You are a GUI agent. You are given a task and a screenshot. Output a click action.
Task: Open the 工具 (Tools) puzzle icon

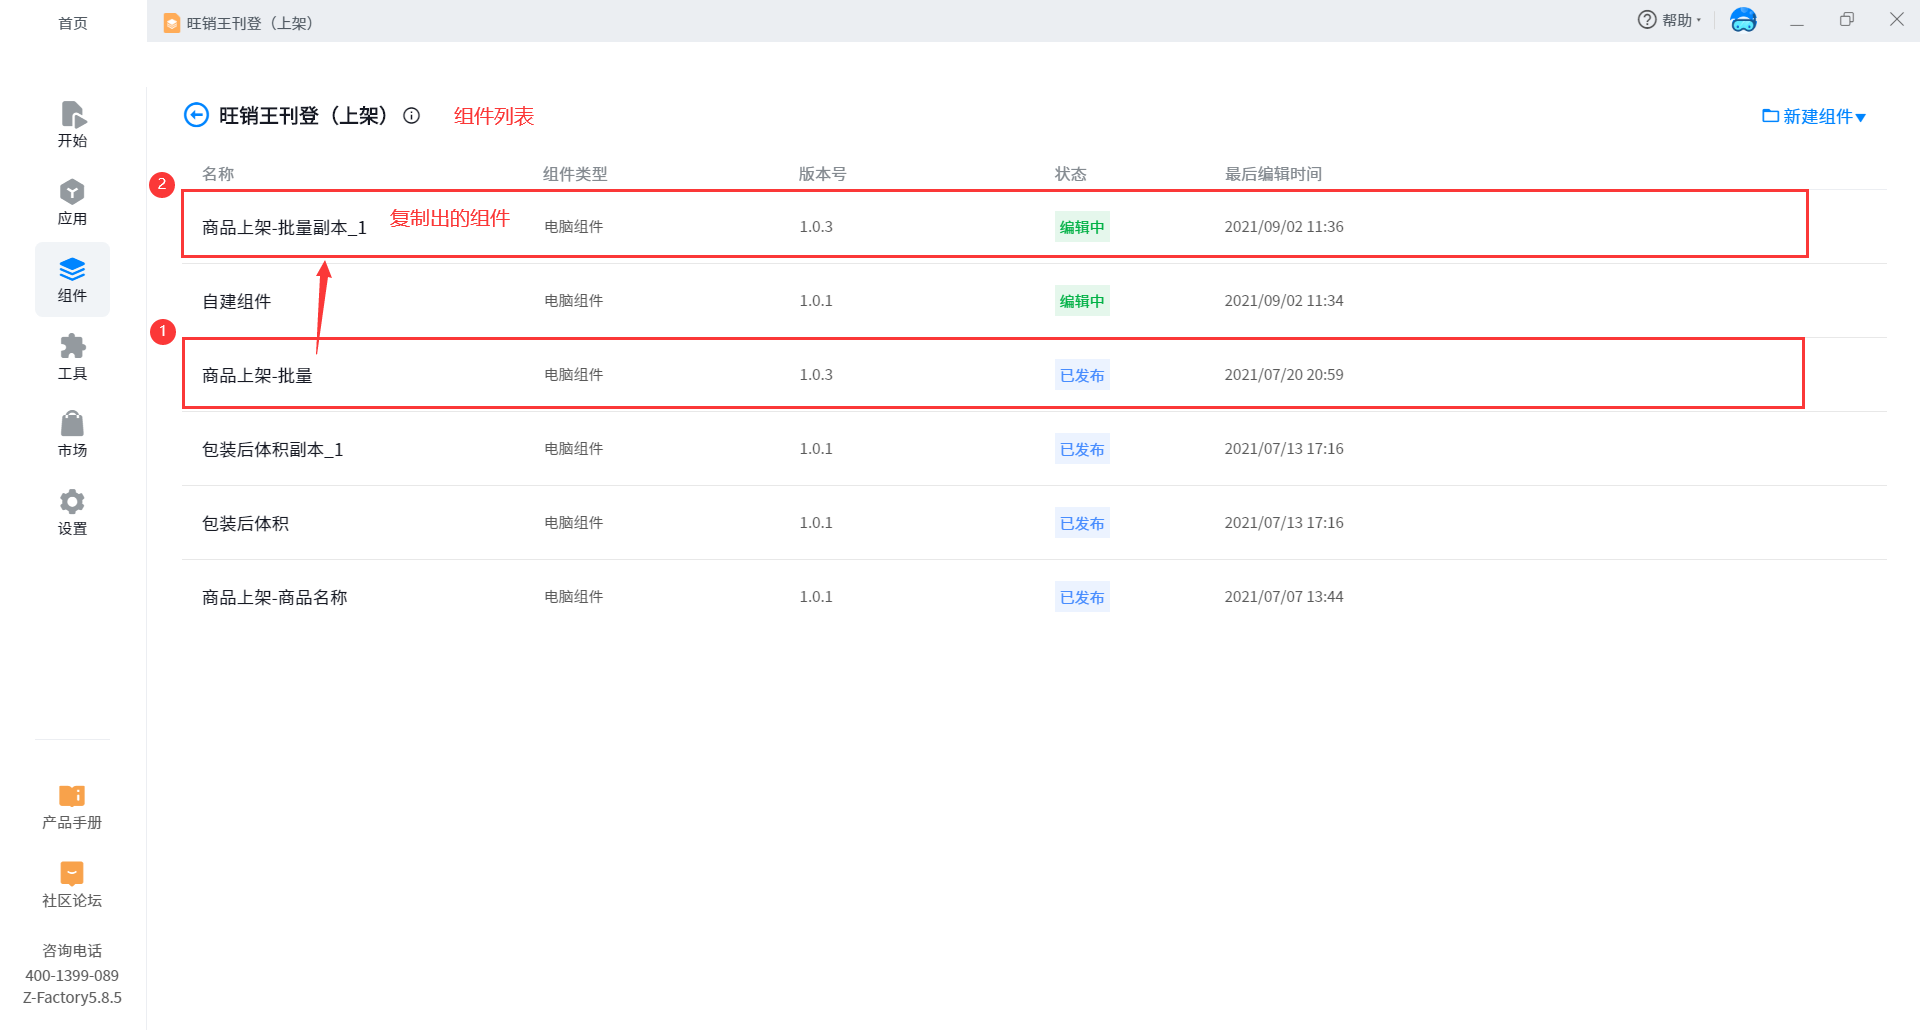click(72, 357)
